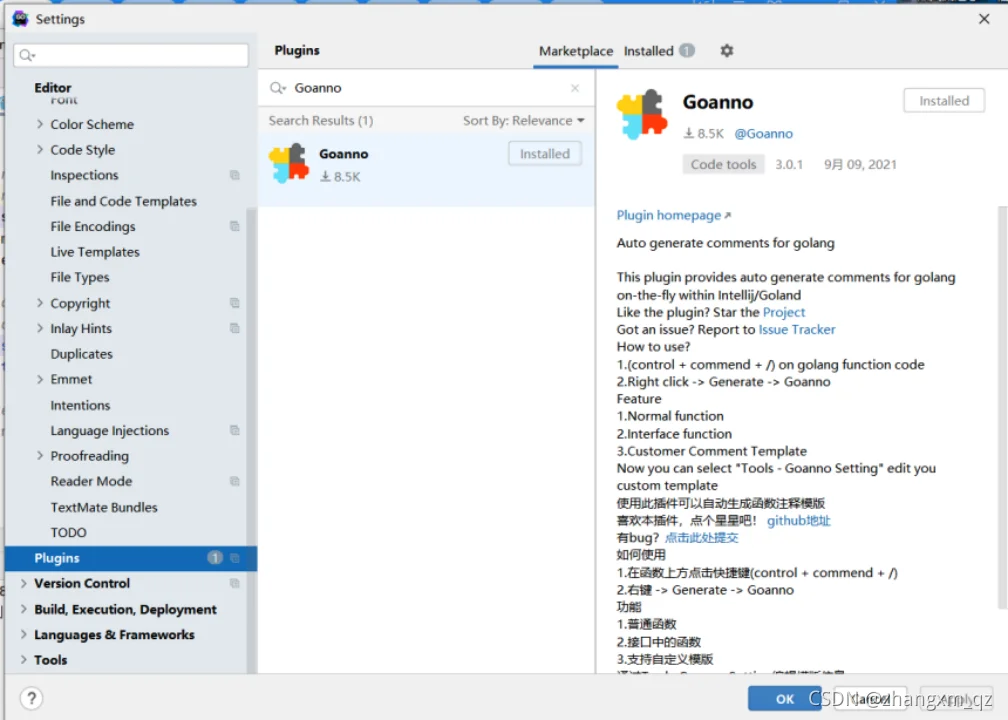Expand the Proofreading node

(x=40, y=456)
